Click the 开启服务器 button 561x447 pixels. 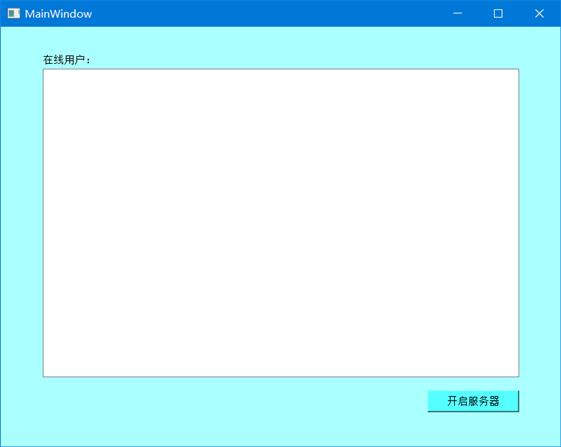point(473,401)
